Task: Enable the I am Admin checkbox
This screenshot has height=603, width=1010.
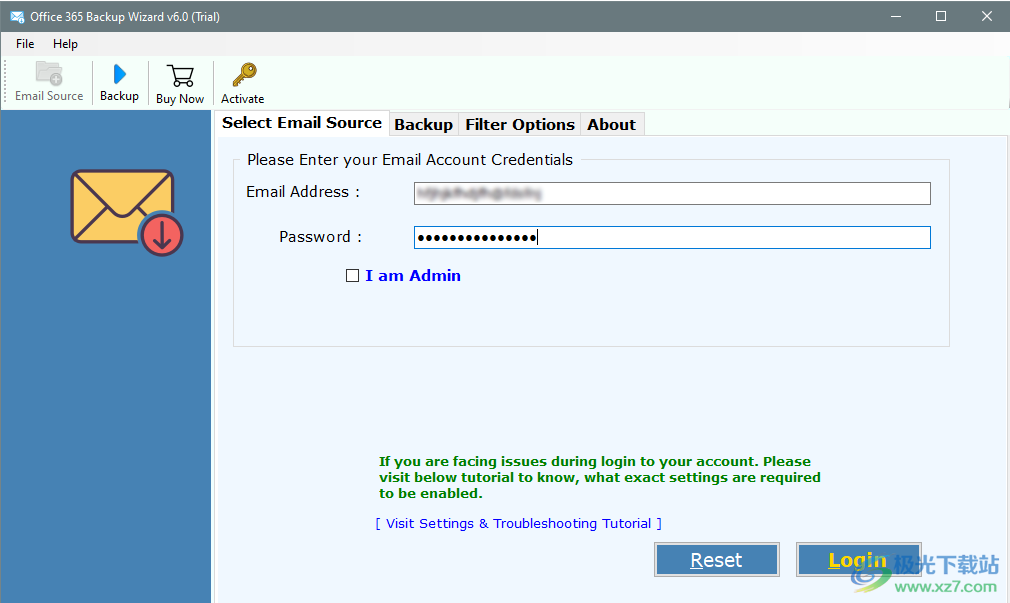Action: click(x=352, y=275)
